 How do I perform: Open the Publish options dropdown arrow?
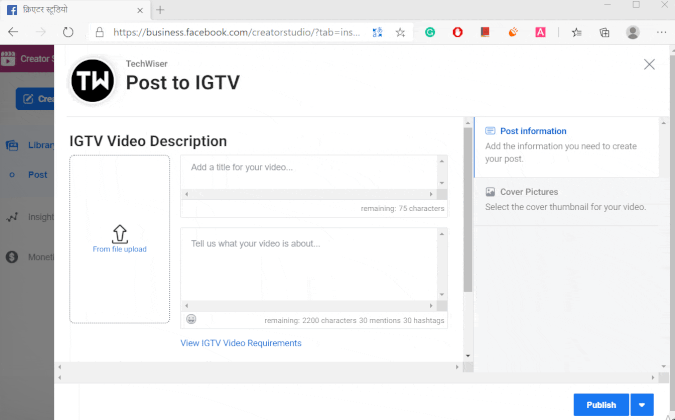pos(642,405)
